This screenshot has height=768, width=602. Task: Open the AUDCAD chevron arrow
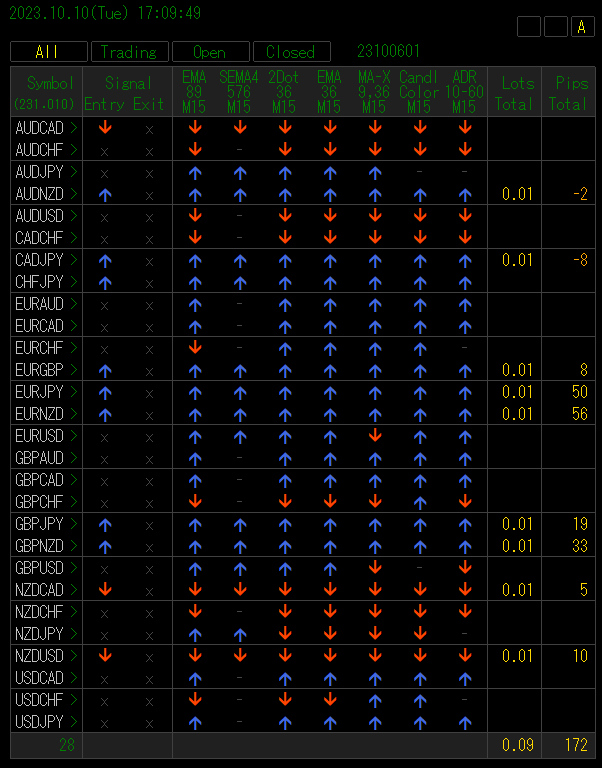pyautogui.click(x=74, y=128)
